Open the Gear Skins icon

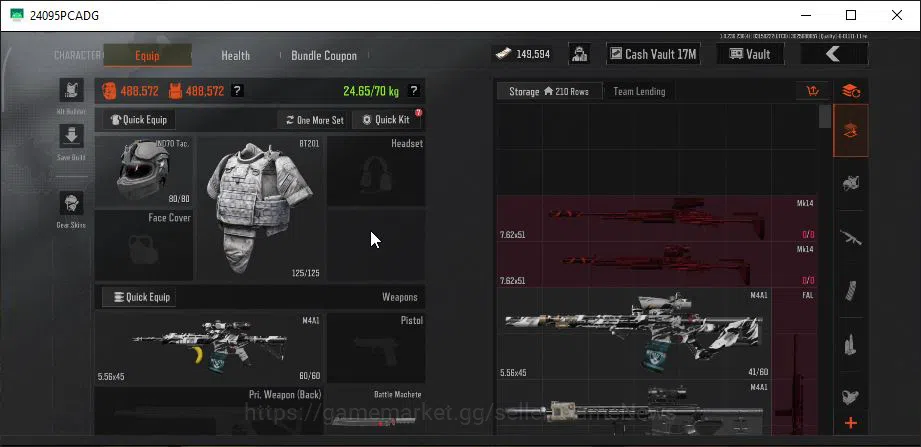(x=71, y=203)
